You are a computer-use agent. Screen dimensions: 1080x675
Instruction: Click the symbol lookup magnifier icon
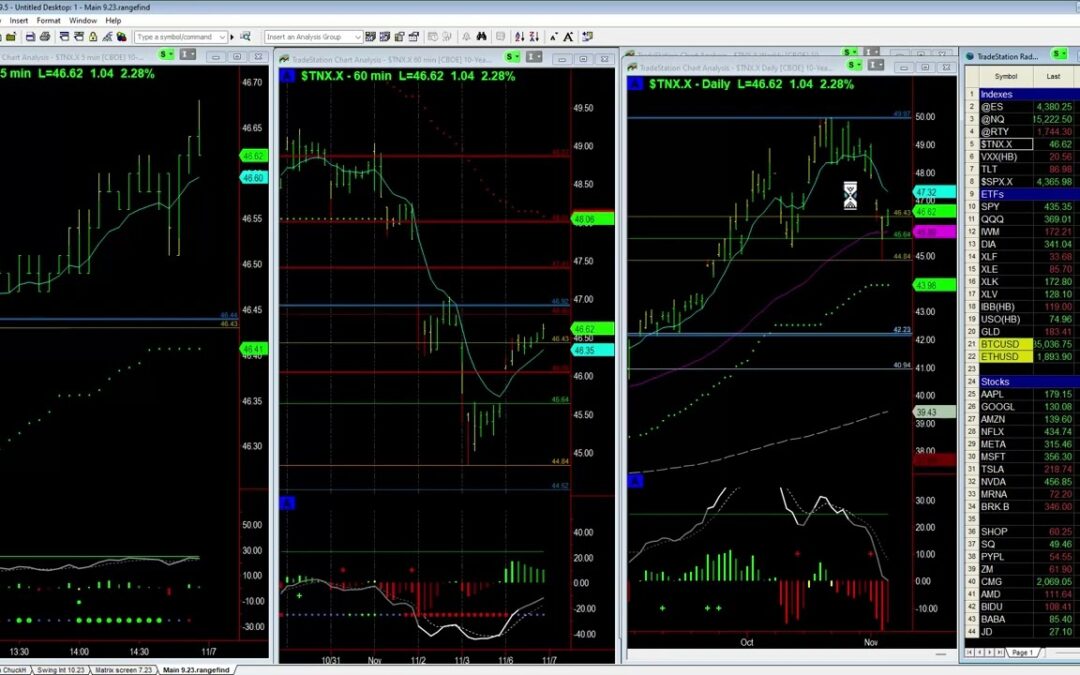pyautogui.click(x=246, y=37)
